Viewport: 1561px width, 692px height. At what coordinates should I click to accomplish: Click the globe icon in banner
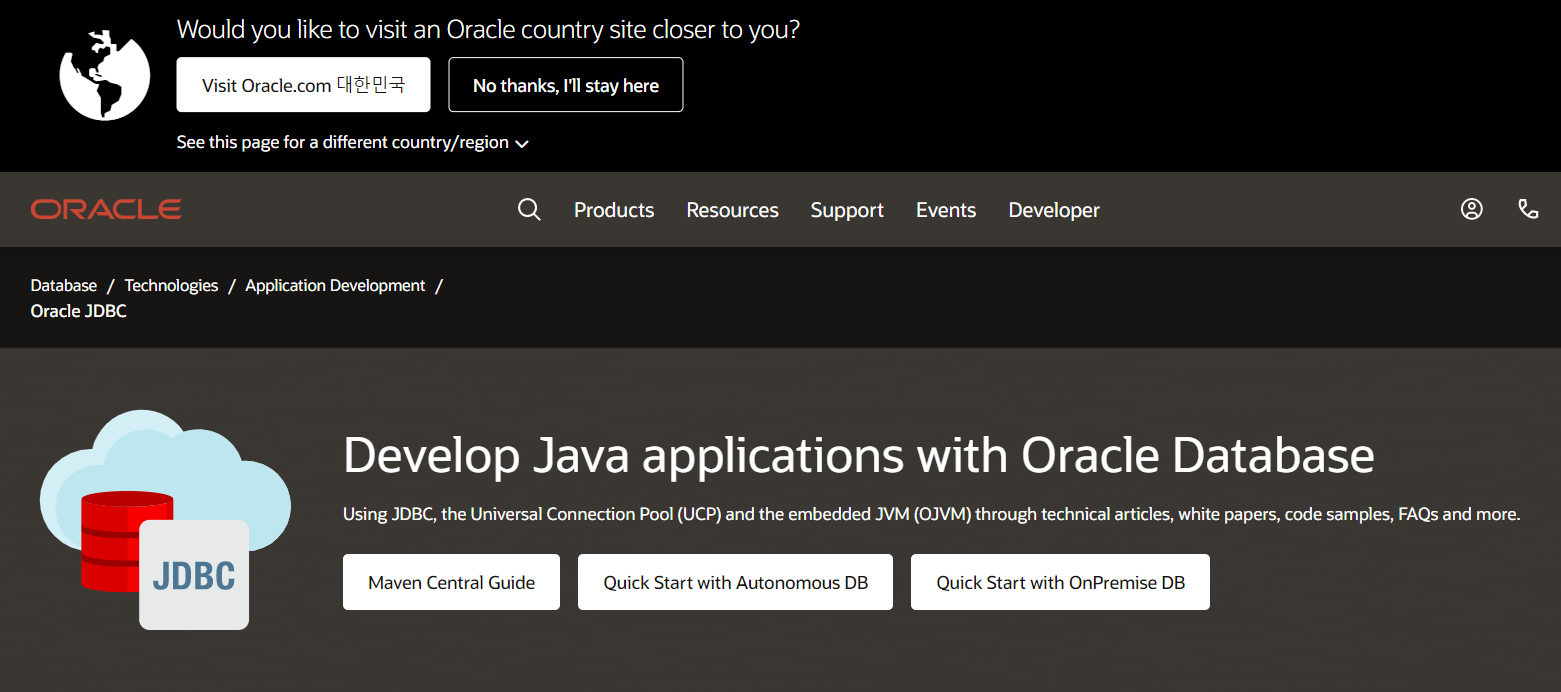tap(105, 75)
